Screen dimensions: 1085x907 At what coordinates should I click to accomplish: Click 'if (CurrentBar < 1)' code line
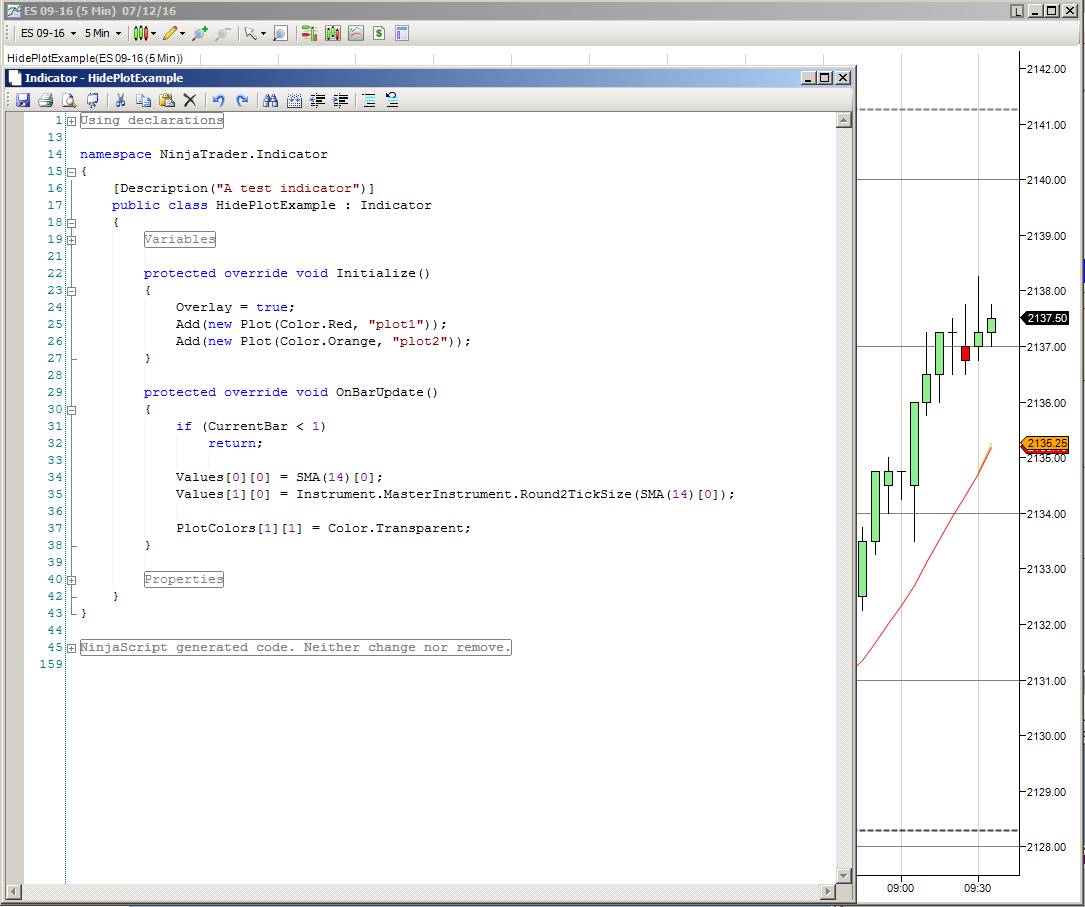250,426
